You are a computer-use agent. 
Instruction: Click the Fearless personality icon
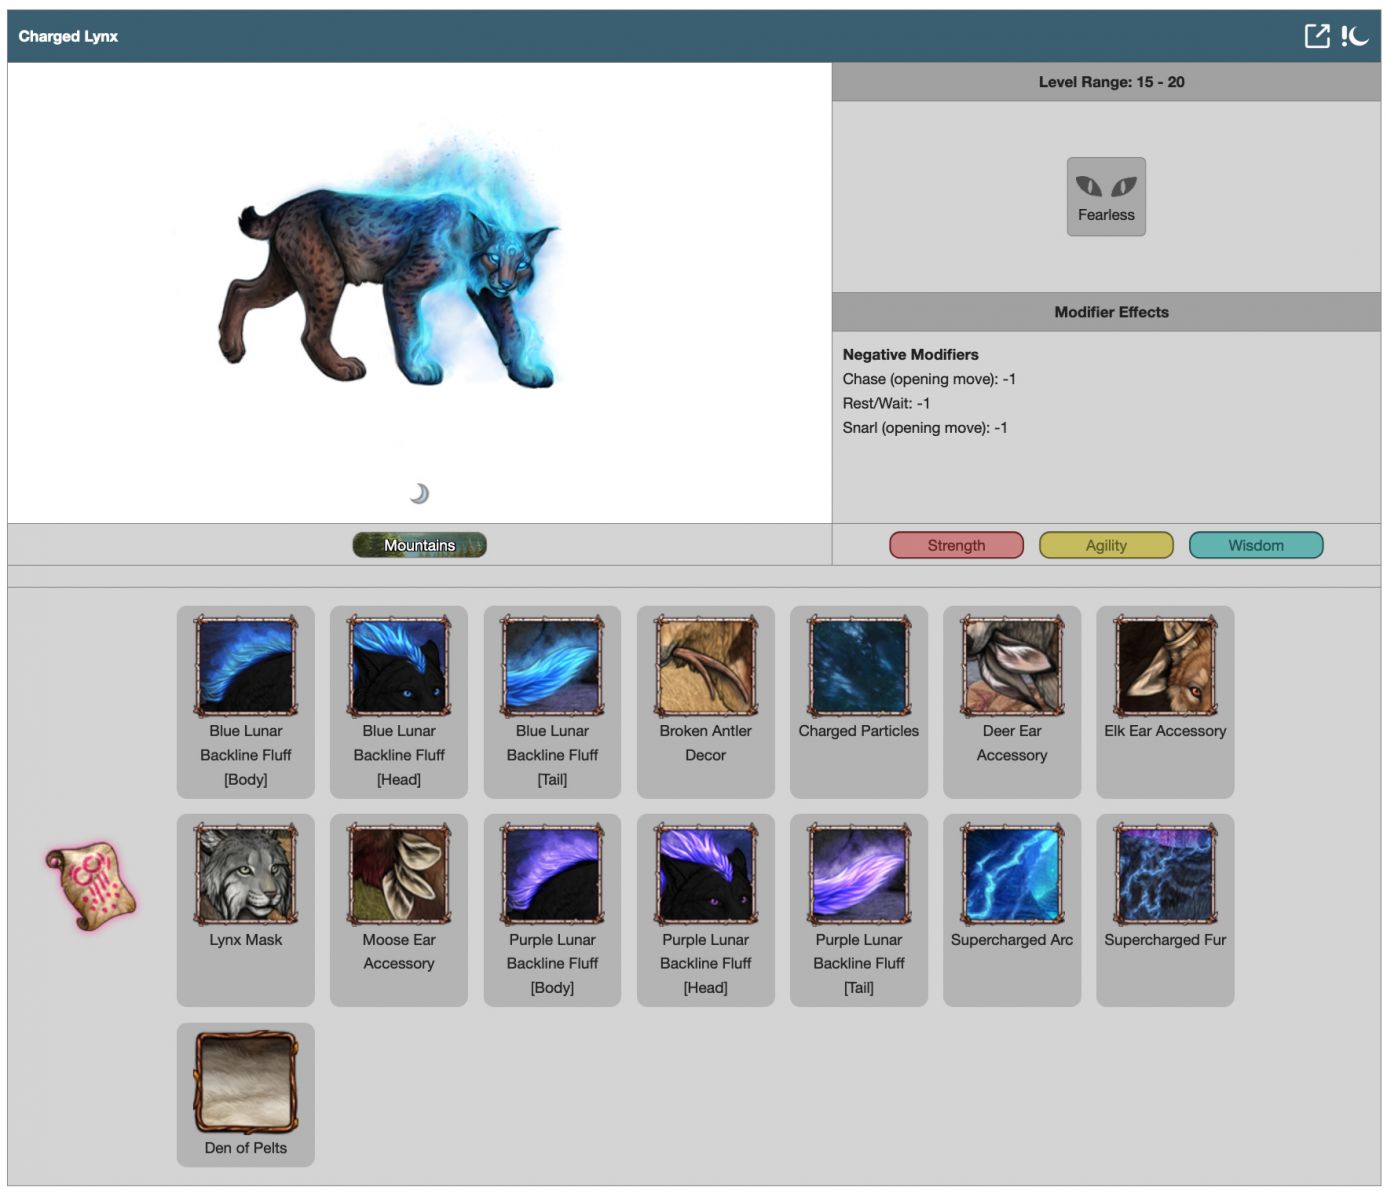pyautogui.click(x=1105, y=196)
